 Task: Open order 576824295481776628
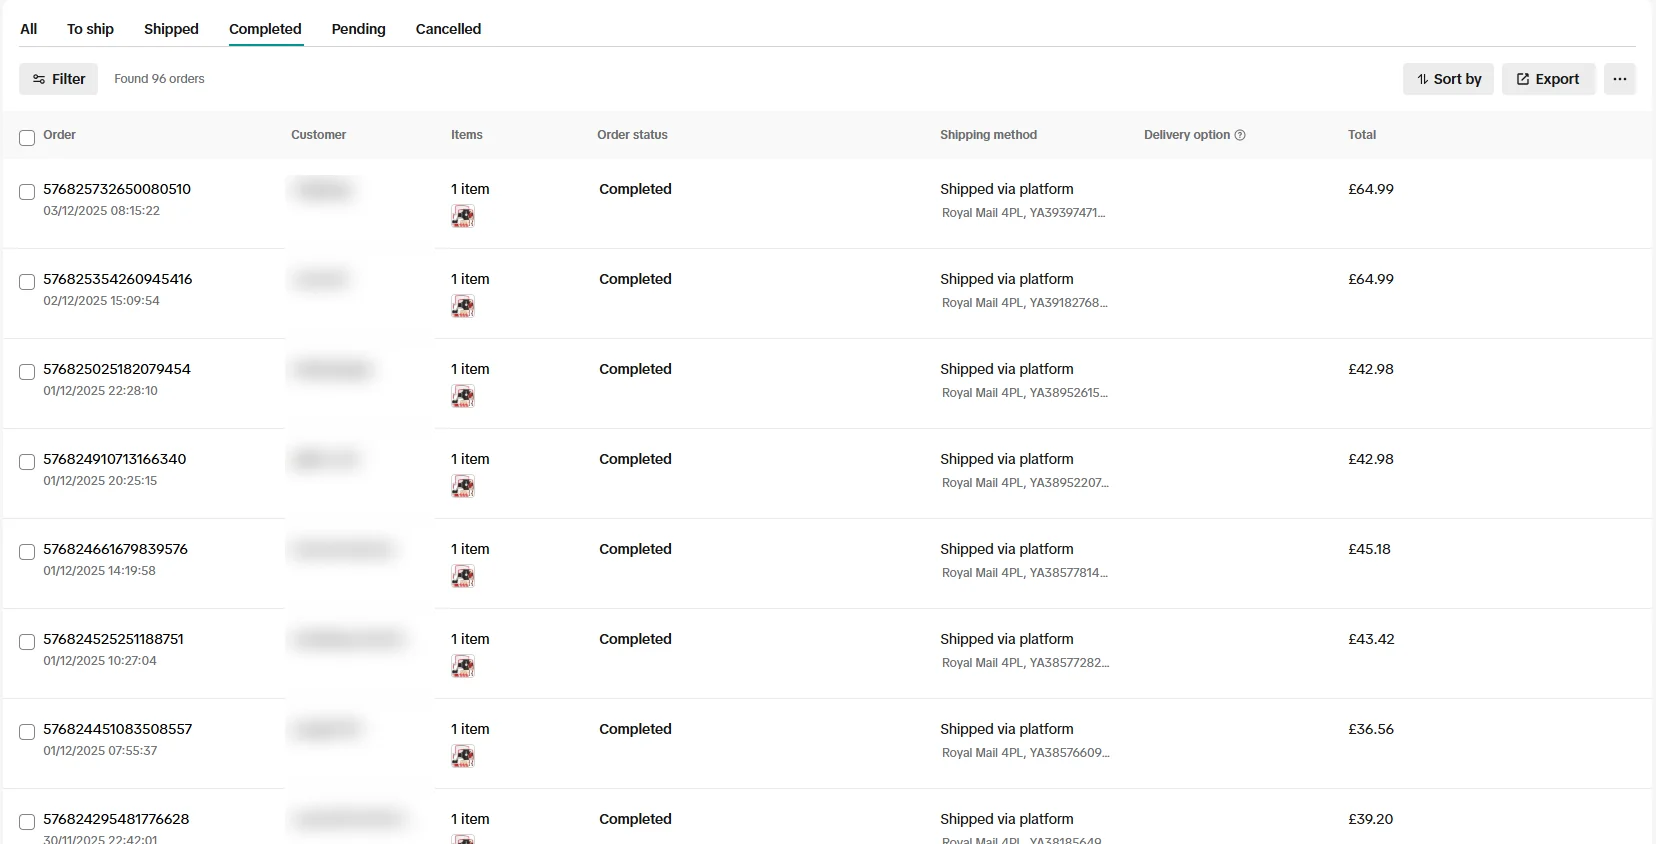[116, 819]
